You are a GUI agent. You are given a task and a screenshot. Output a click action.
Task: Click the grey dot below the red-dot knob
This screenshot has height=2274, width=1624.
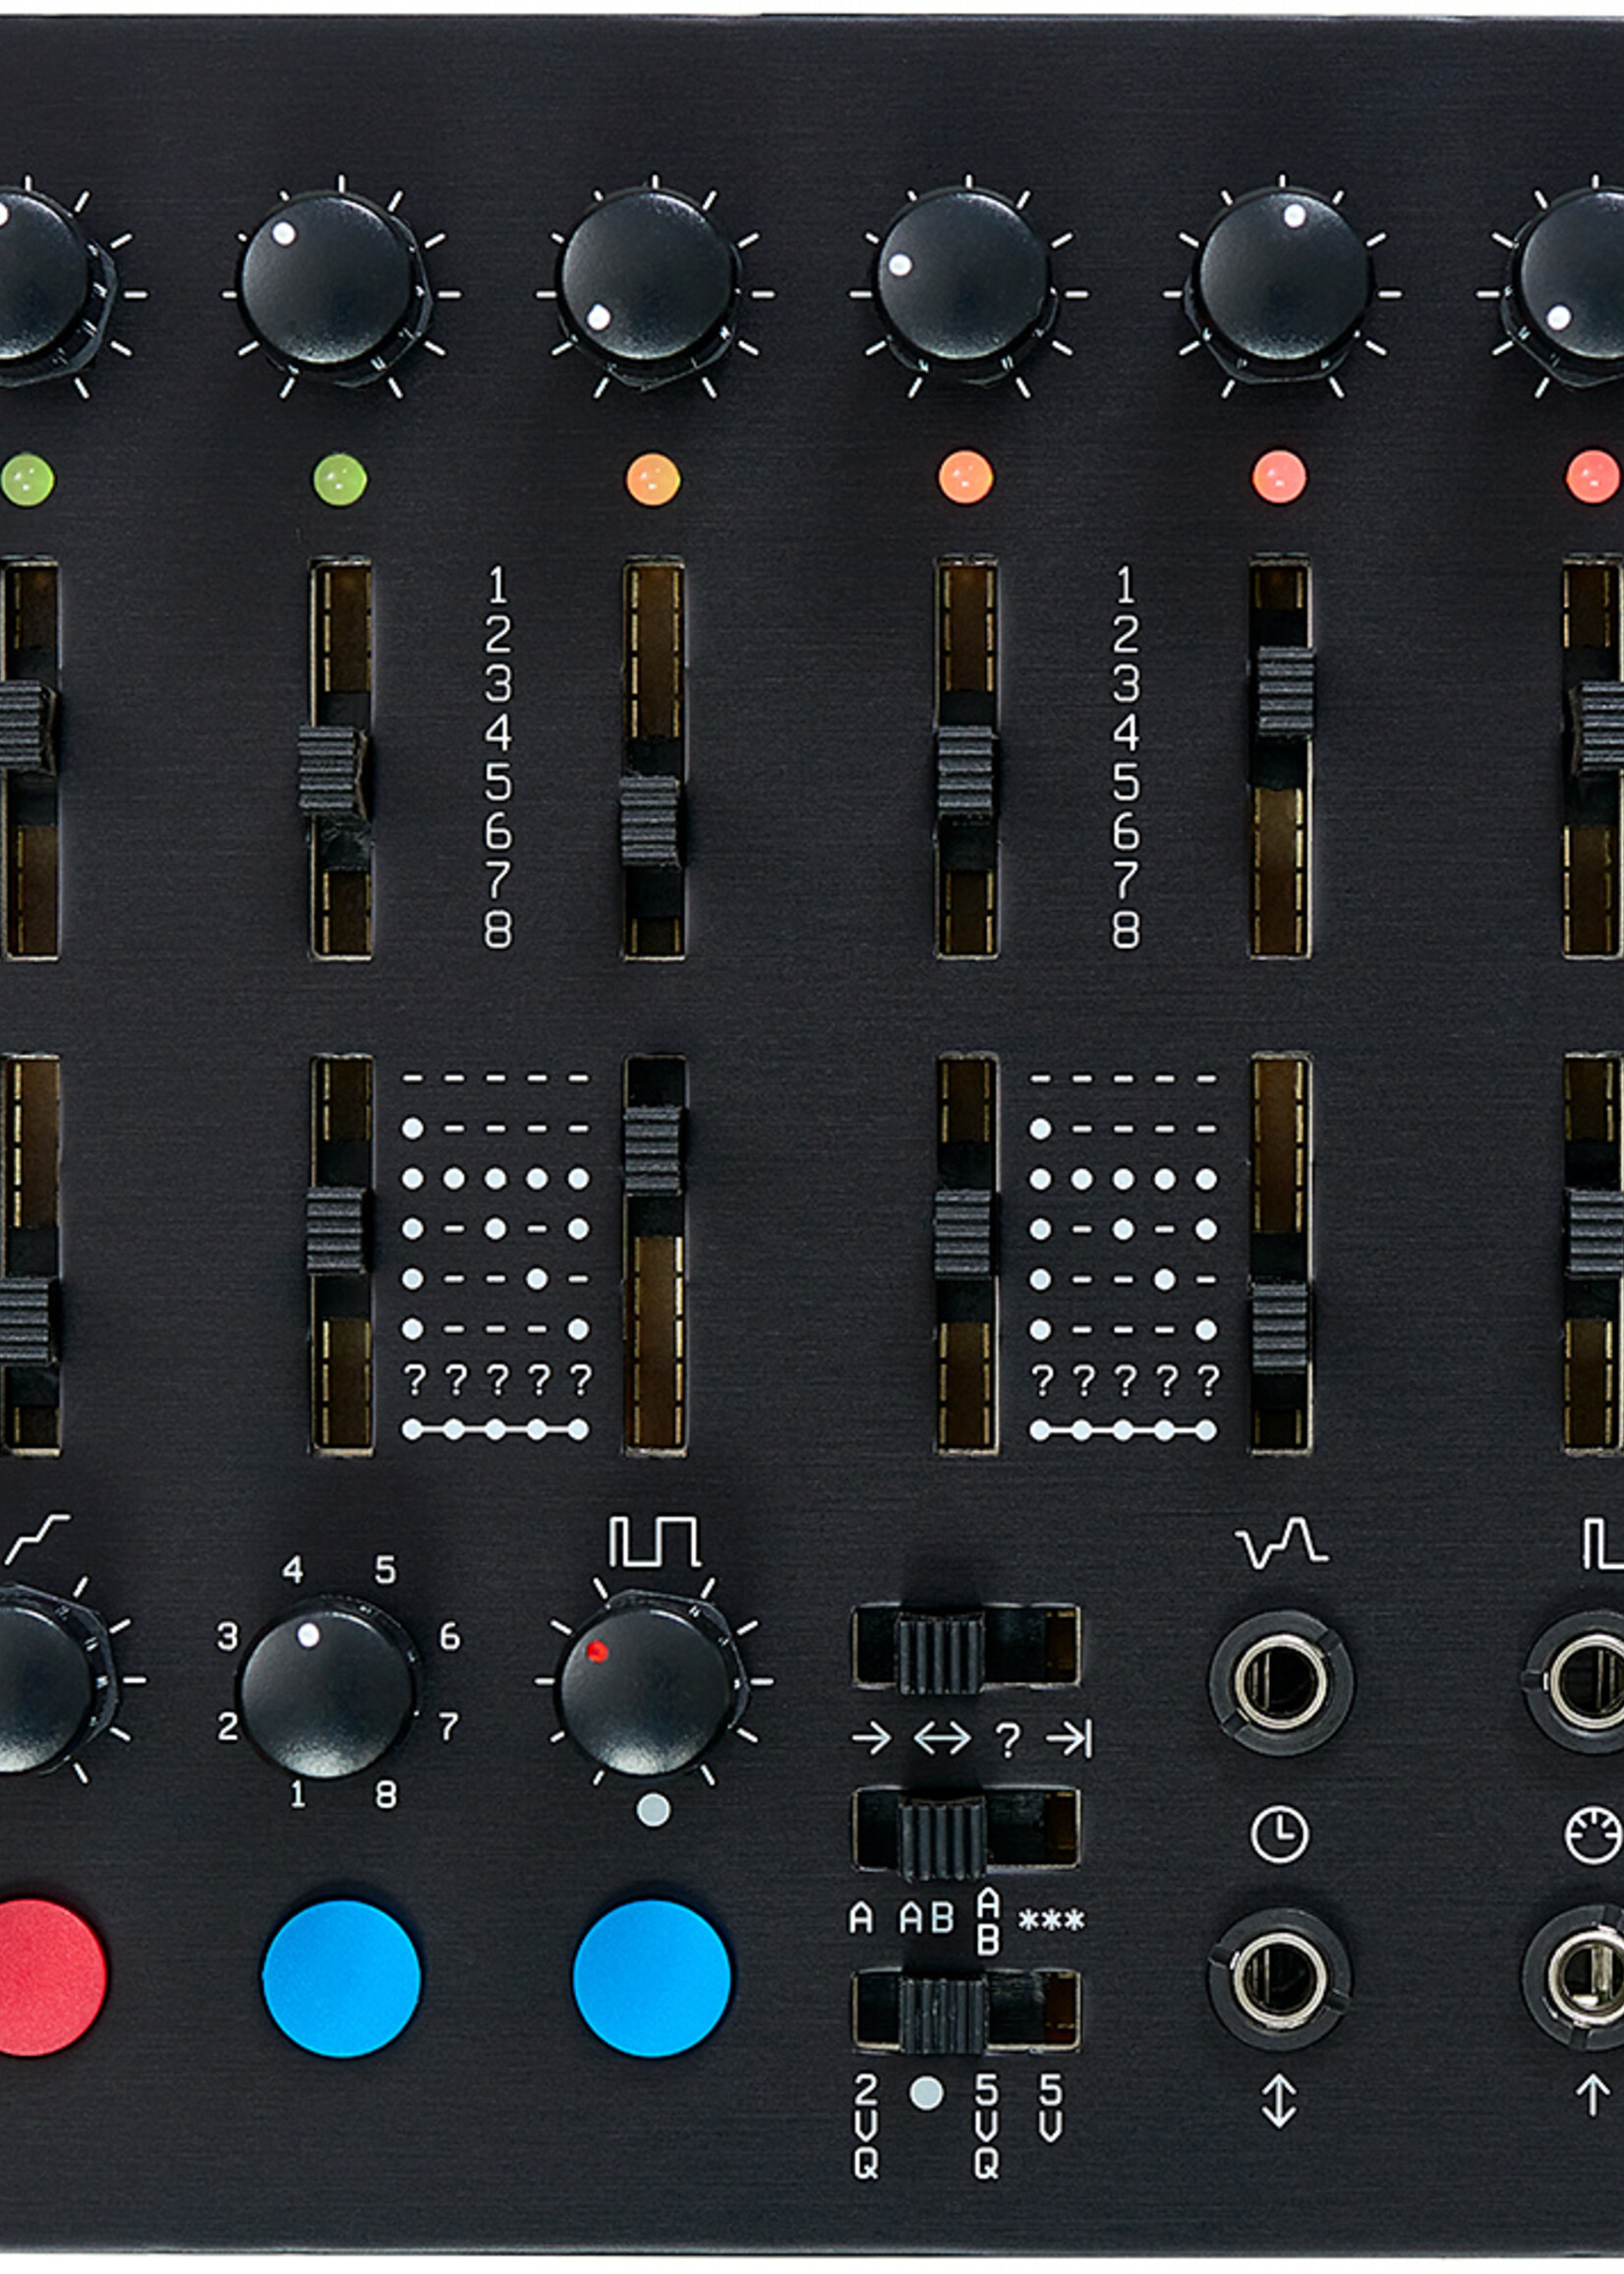coord(653,1809)
